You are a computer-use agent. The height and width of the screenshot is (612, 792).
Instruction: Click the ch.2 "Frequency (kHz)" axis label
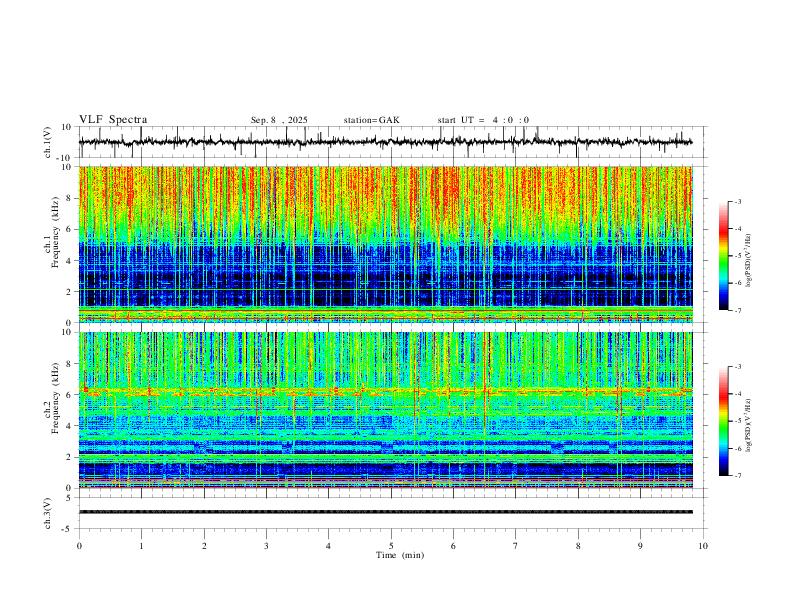pyautogui.click(x=55, y=398)
